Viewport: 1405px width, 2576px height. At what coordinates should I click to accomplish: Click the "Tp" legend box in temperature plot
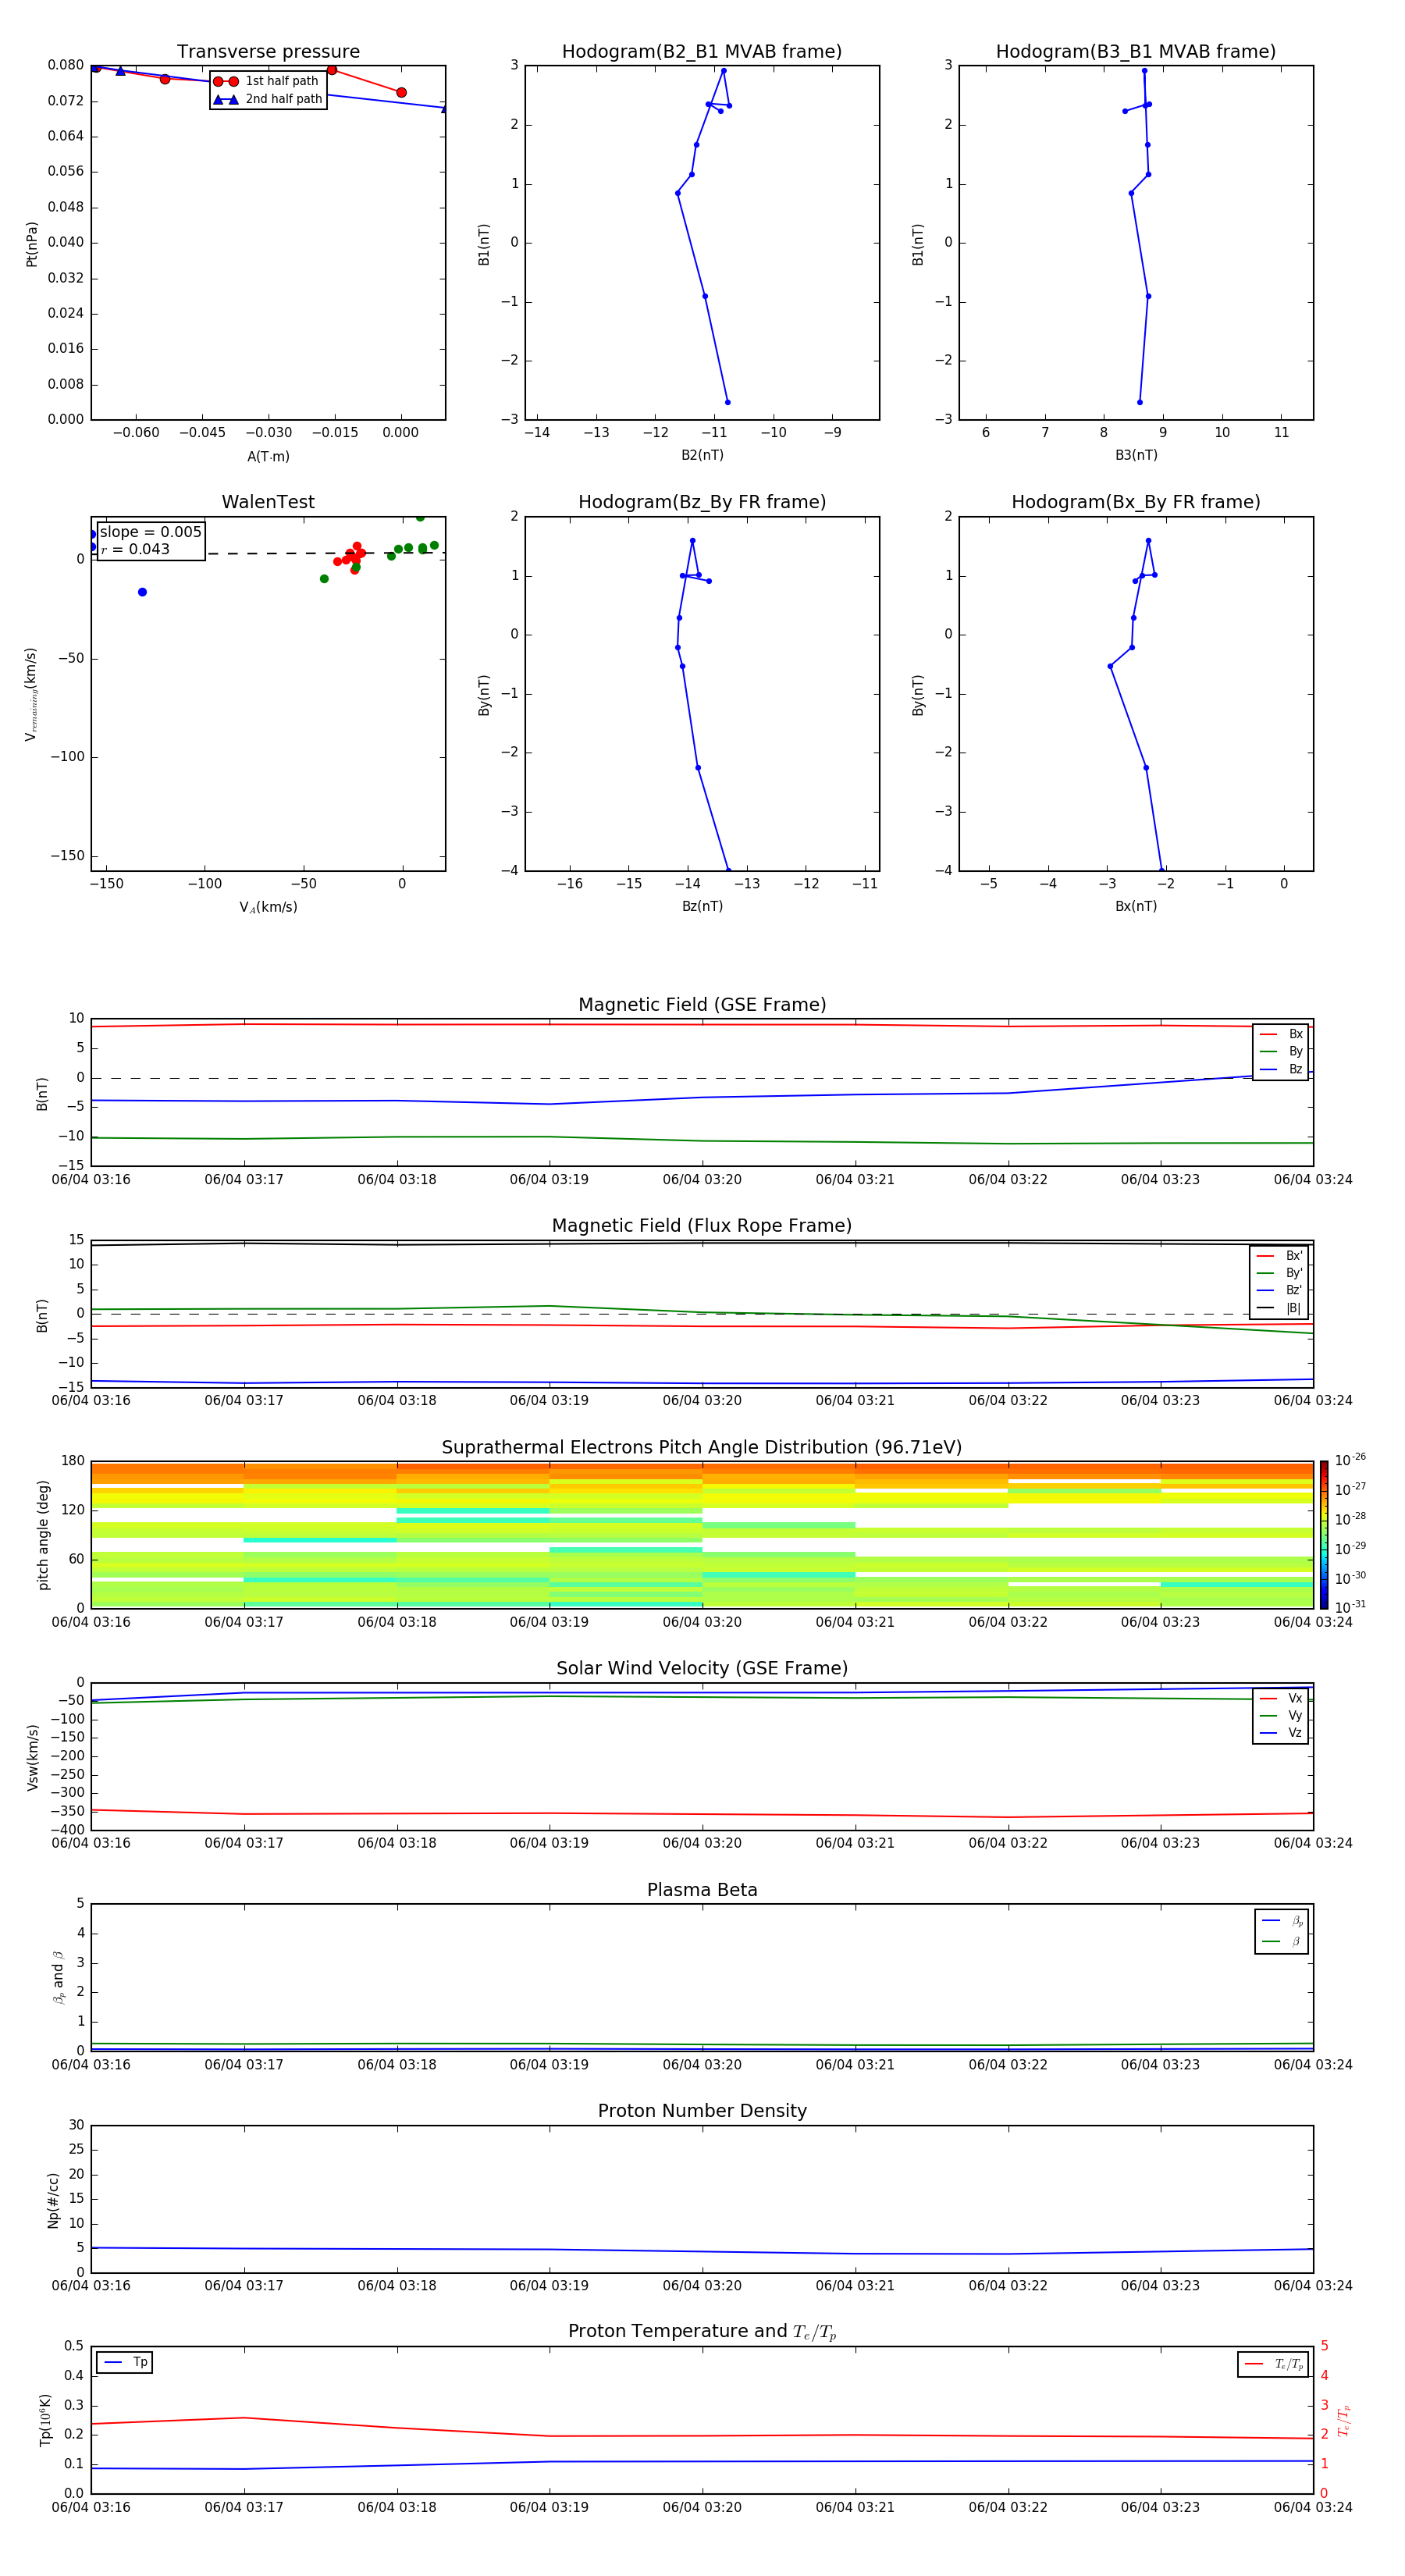(125, 2362)
